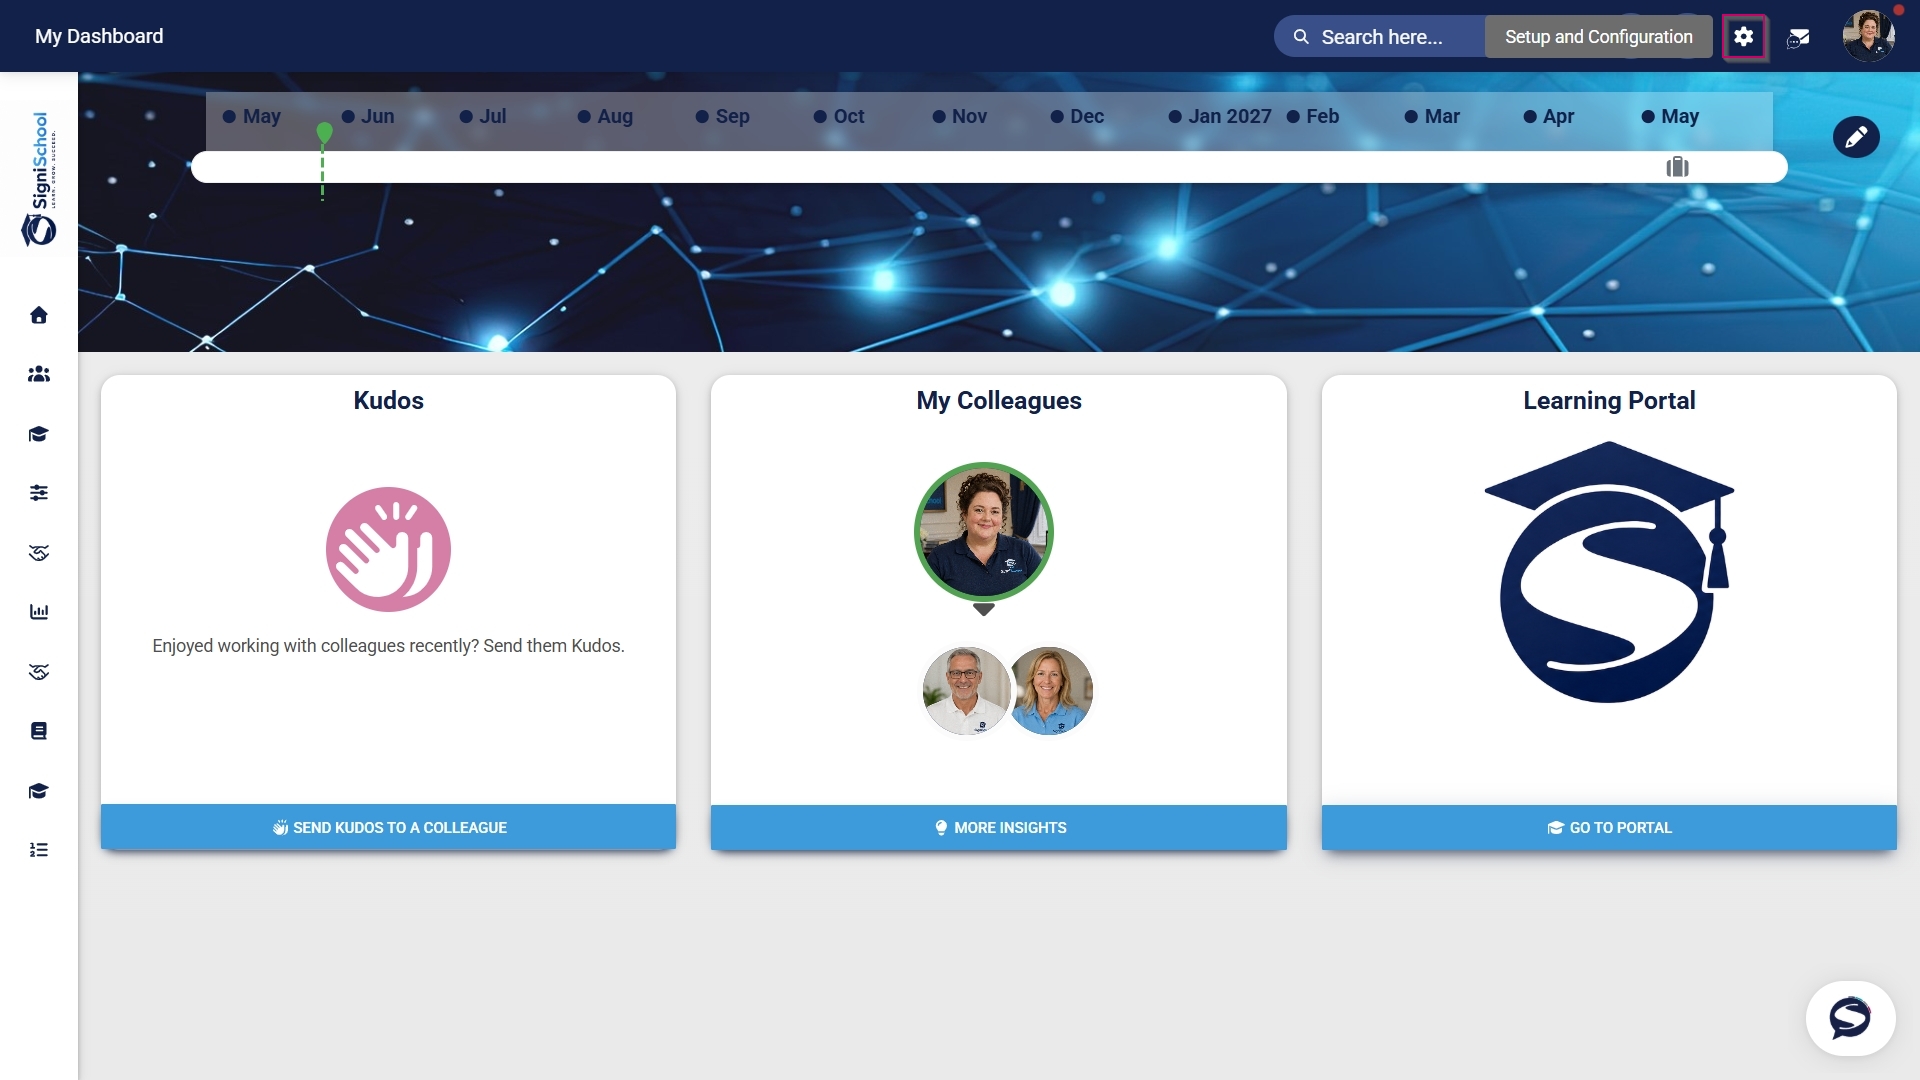Select Jan 2027 on the timeline
The height and width of the screenshot is (1080, 1920).
point(1220,116)
